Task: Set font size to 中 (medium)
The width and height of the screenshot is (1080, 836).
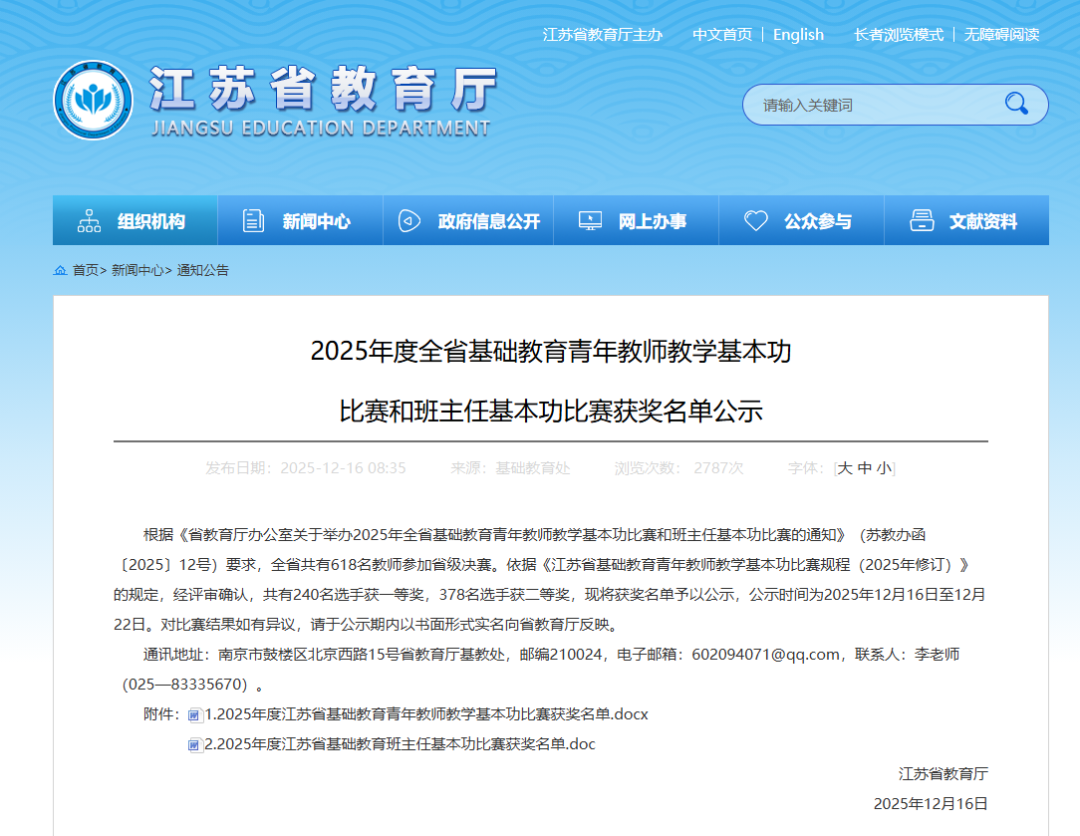Action: (x=865, y=468)
